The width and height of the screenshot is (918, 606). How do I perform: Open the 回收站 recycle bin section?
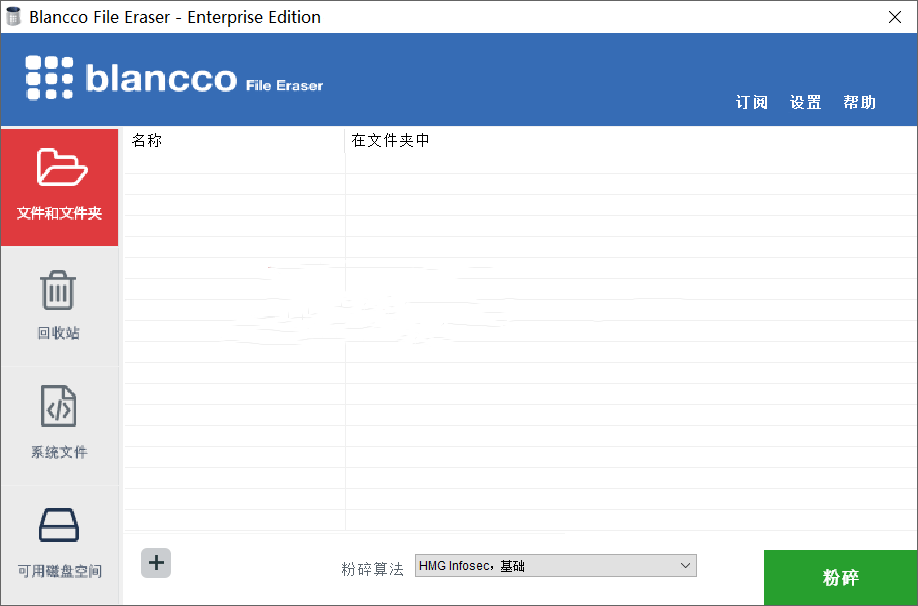pos(59,306)
